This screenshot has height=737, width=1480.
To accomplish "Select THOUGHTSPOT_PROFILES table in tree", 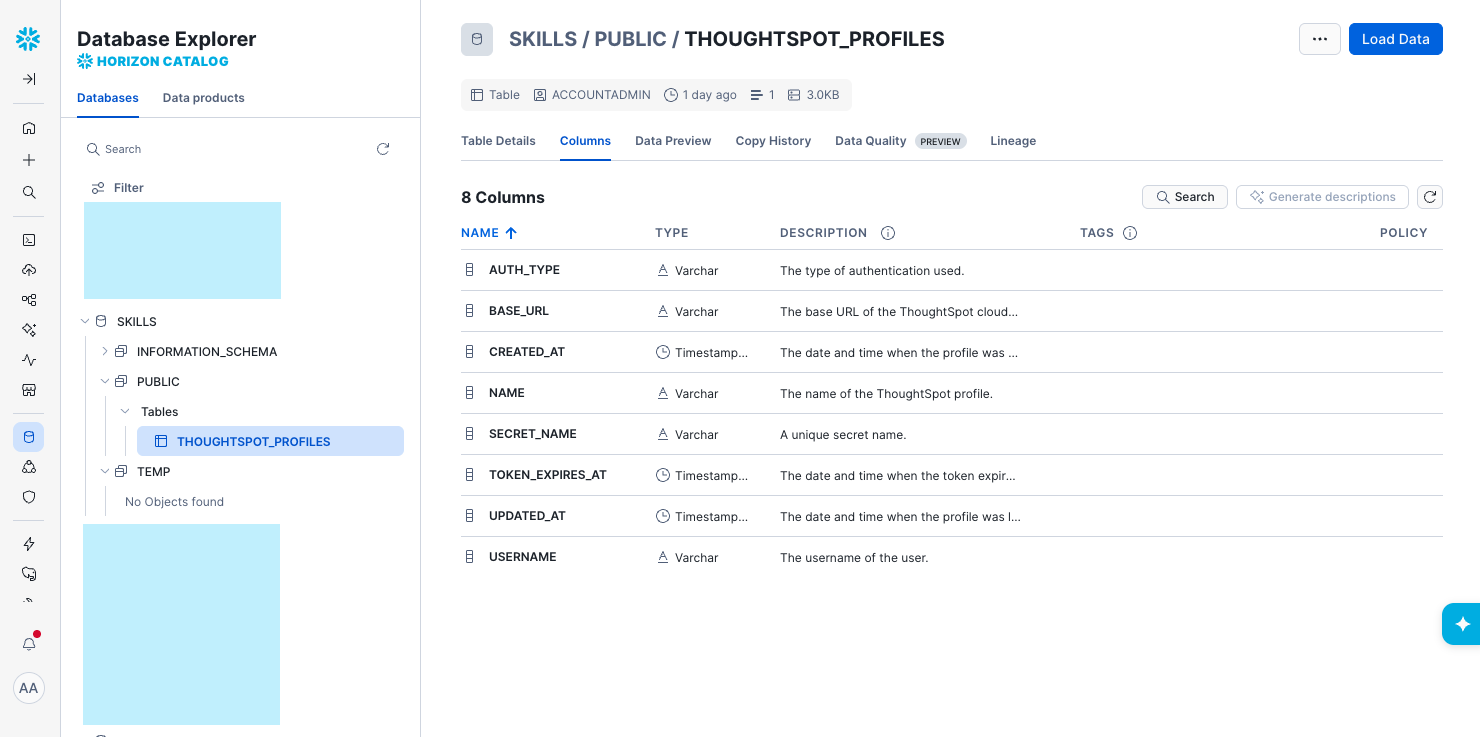I will [x=270, y=441].
